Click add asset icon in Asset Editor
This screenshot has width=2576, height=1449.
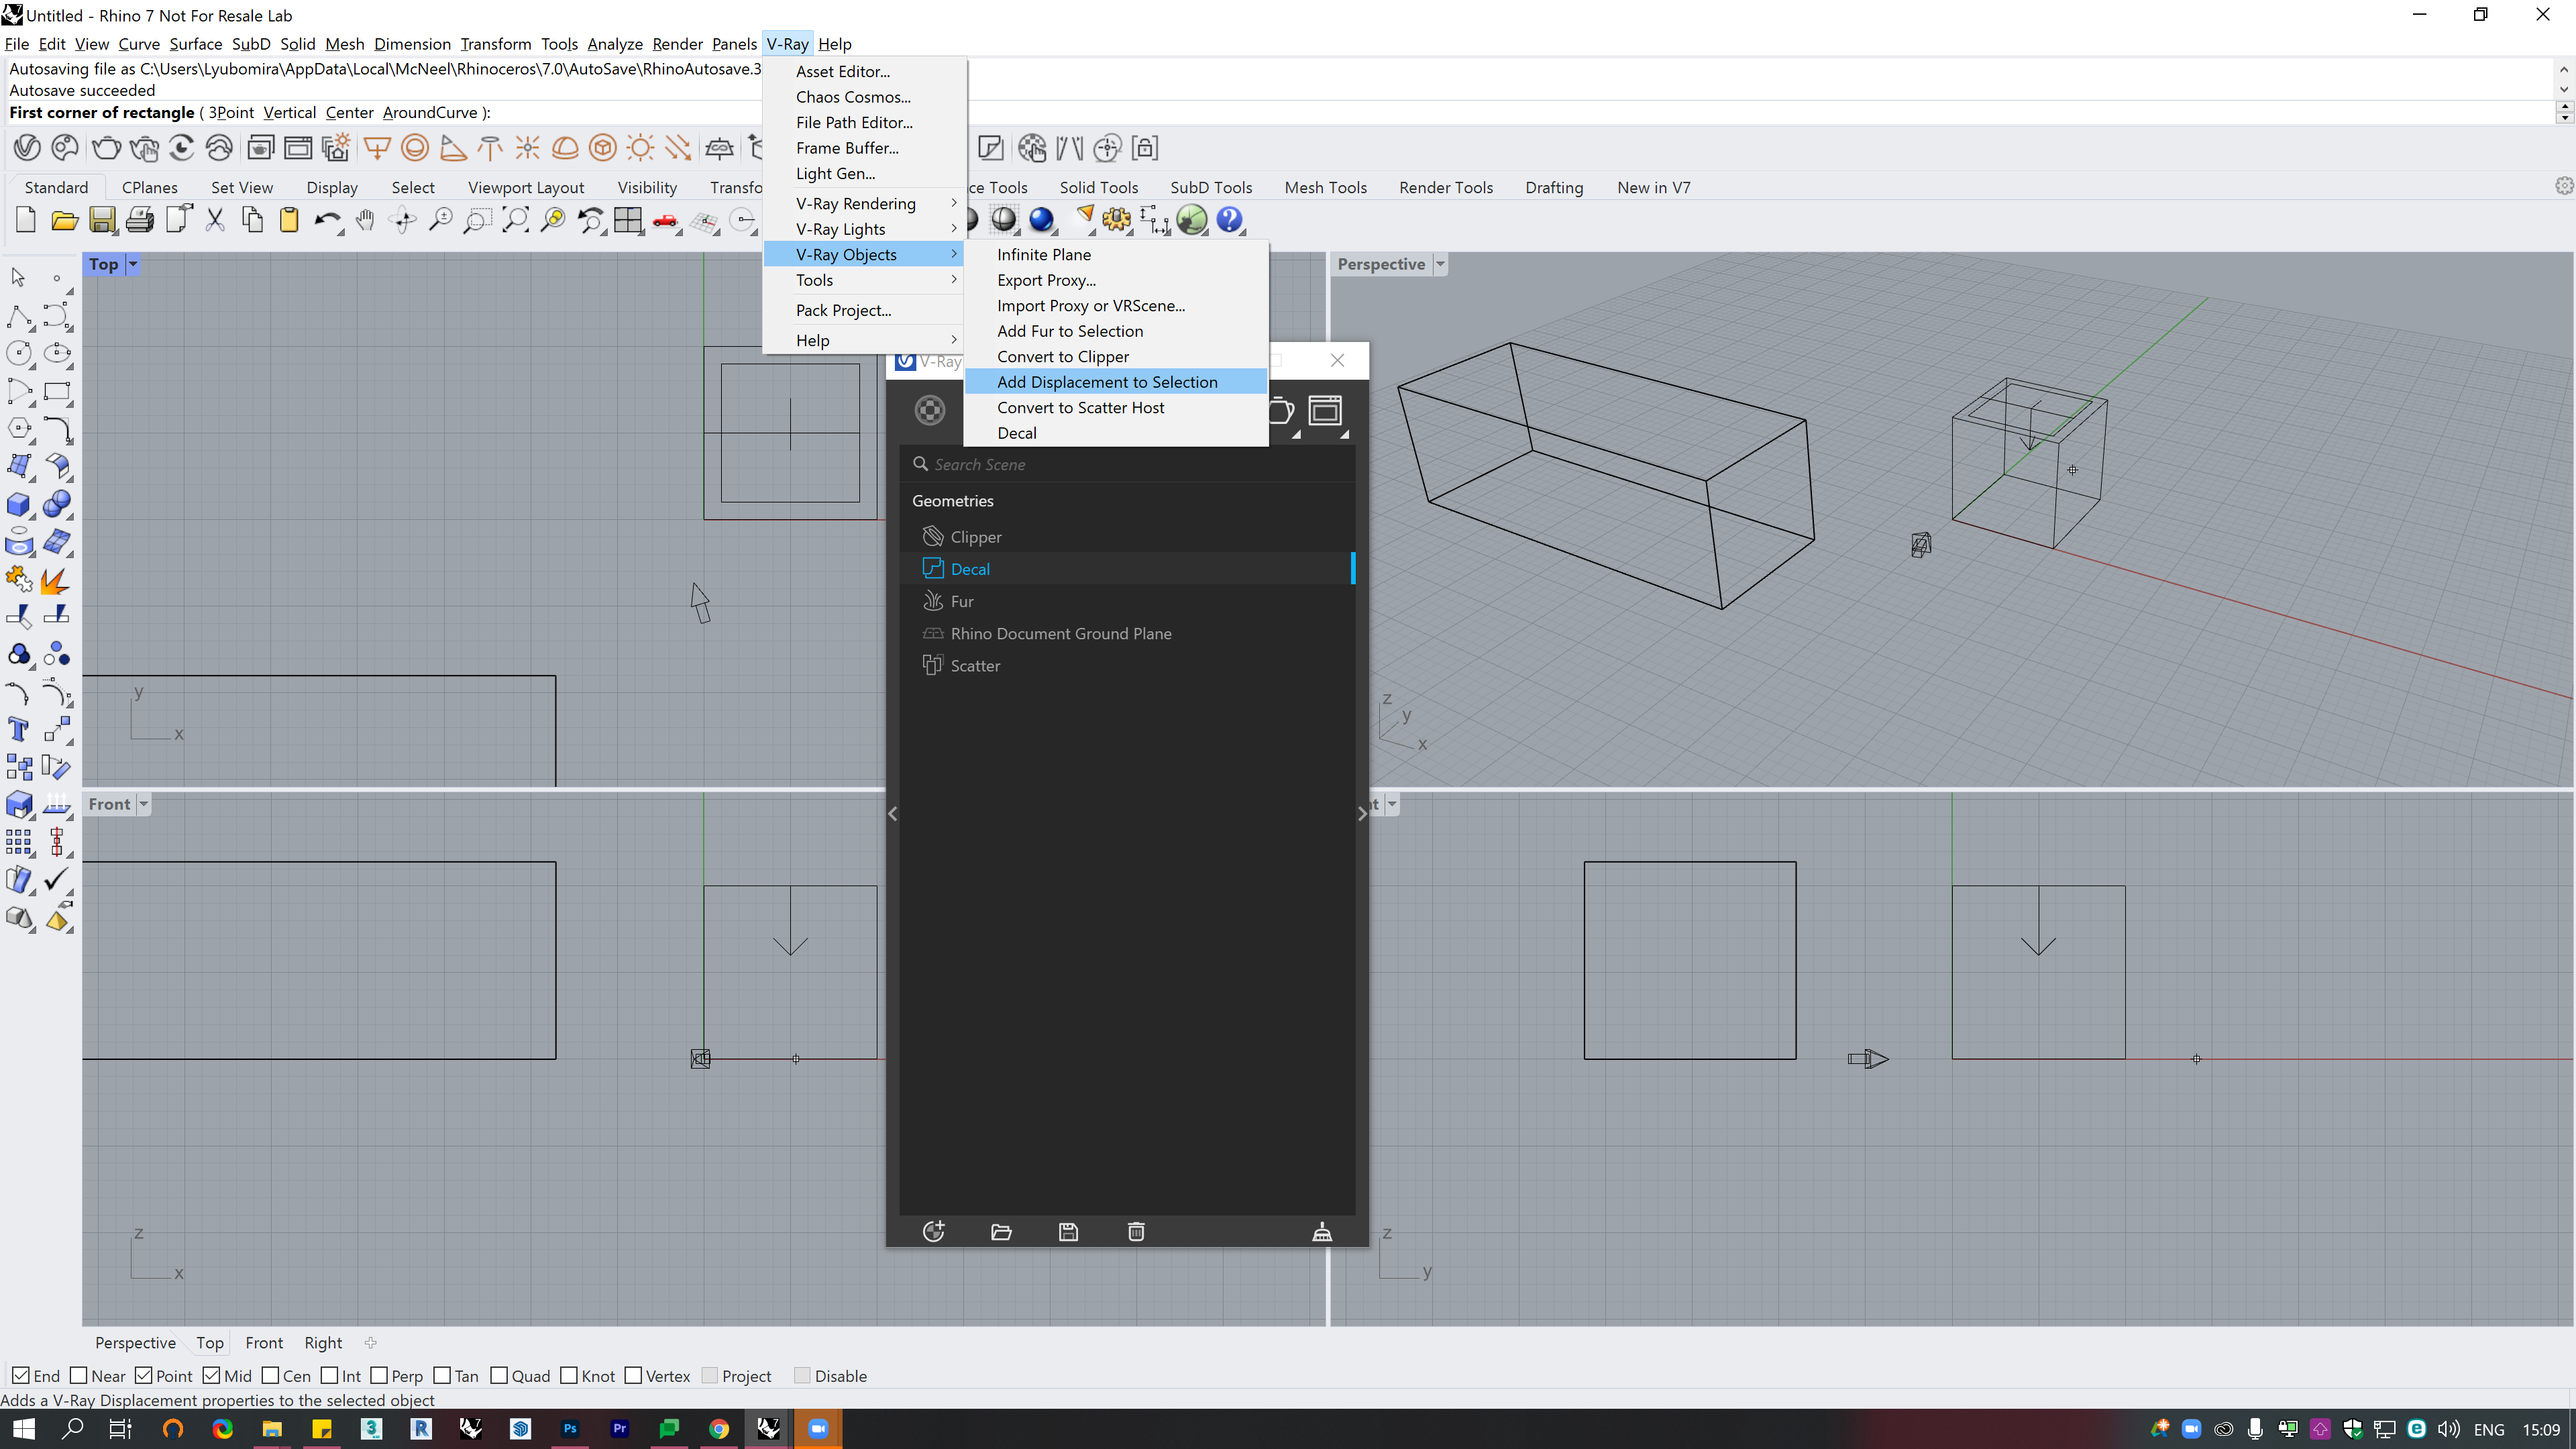pos(933,1232)
